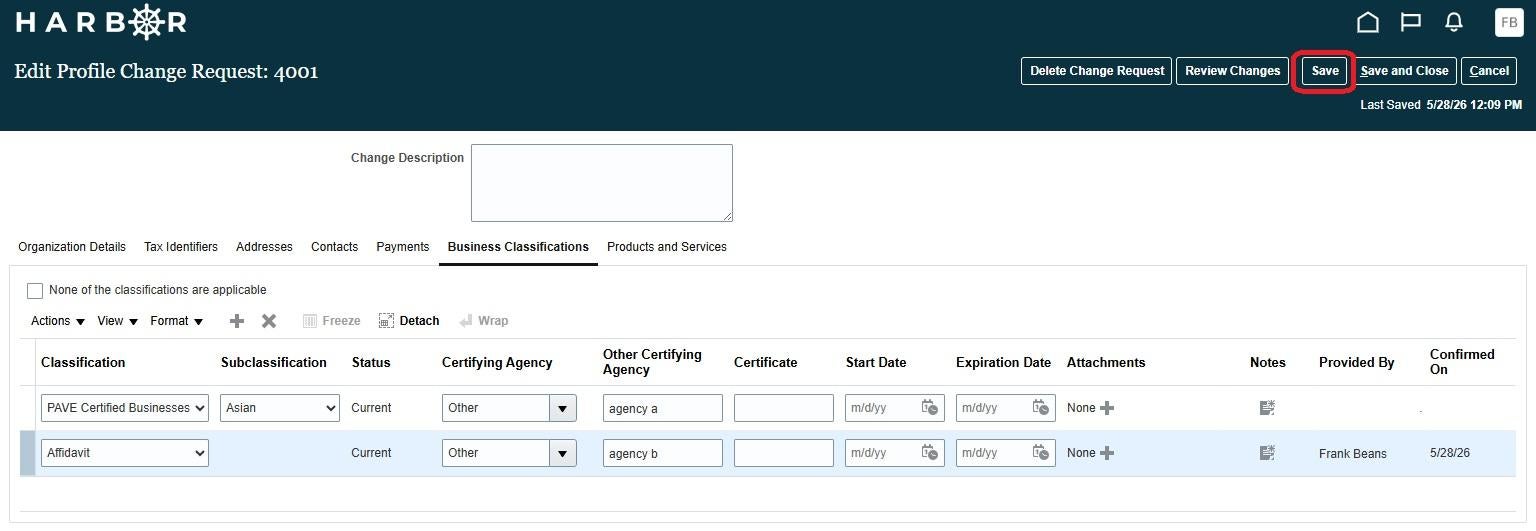Click the 'agency b' Other Certifying Agency field
The height and width of the screenshot is (531, 1536).
[663, 453]
